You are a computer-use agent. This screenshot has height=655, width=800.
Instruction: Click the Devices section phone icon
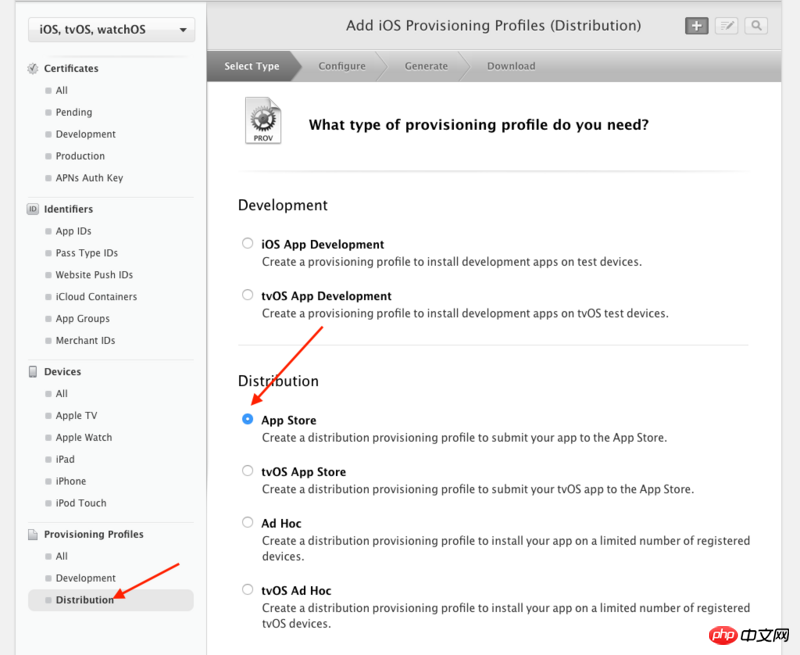tap(33, 372)
